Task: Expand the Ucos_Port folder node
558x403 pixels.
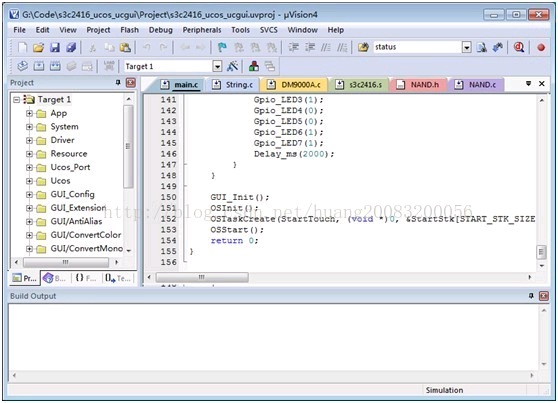Action: point(29,167)
